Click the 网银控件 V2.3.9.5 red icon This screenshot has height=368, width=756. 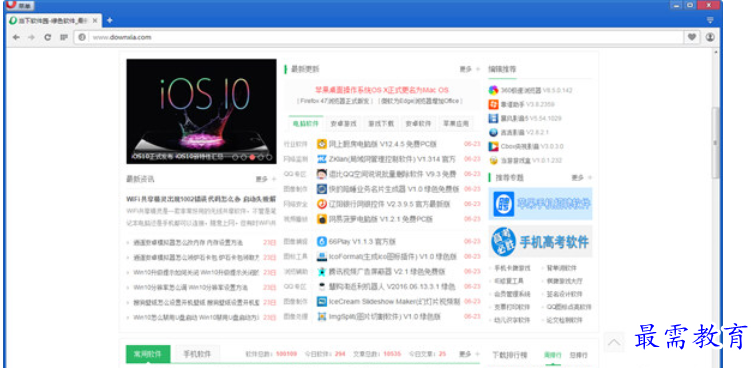tap(322, 204)
